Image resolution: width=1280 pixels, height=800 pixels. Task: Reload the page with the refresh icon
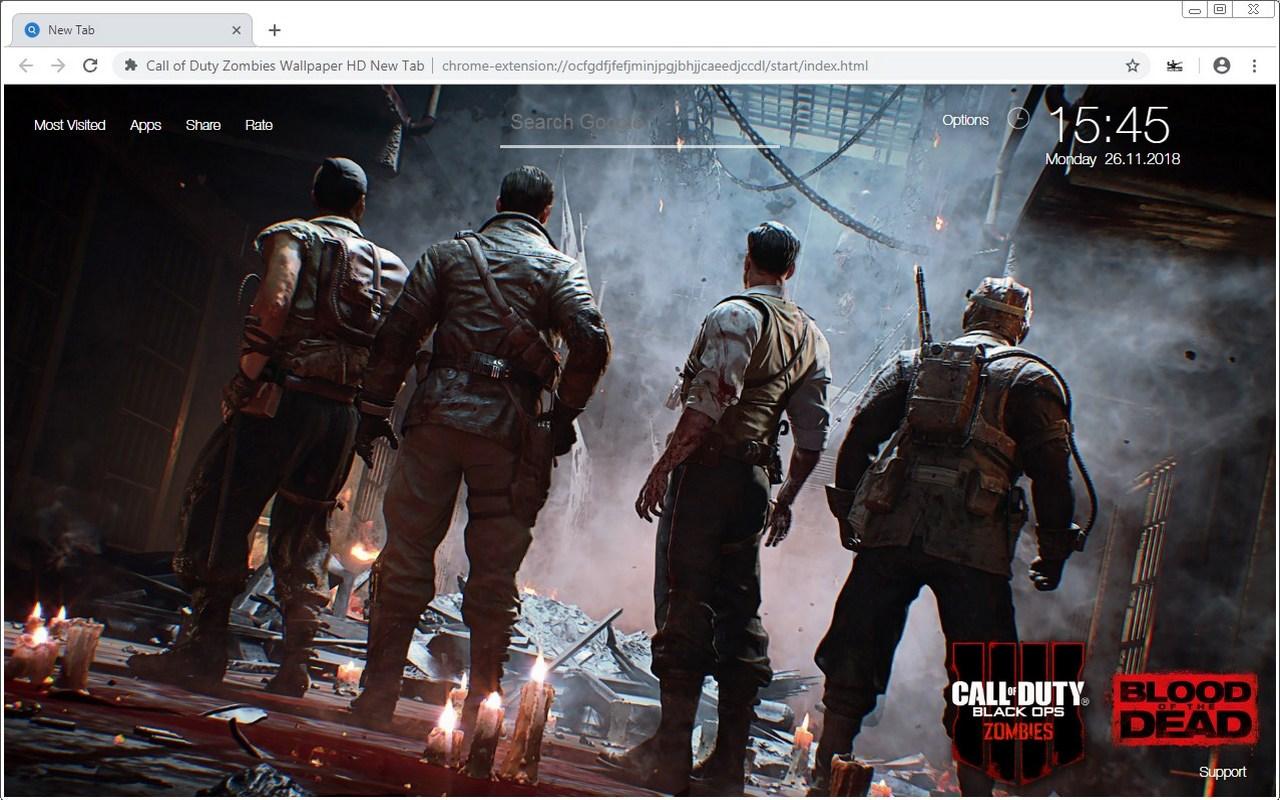(x=90, y=66)
